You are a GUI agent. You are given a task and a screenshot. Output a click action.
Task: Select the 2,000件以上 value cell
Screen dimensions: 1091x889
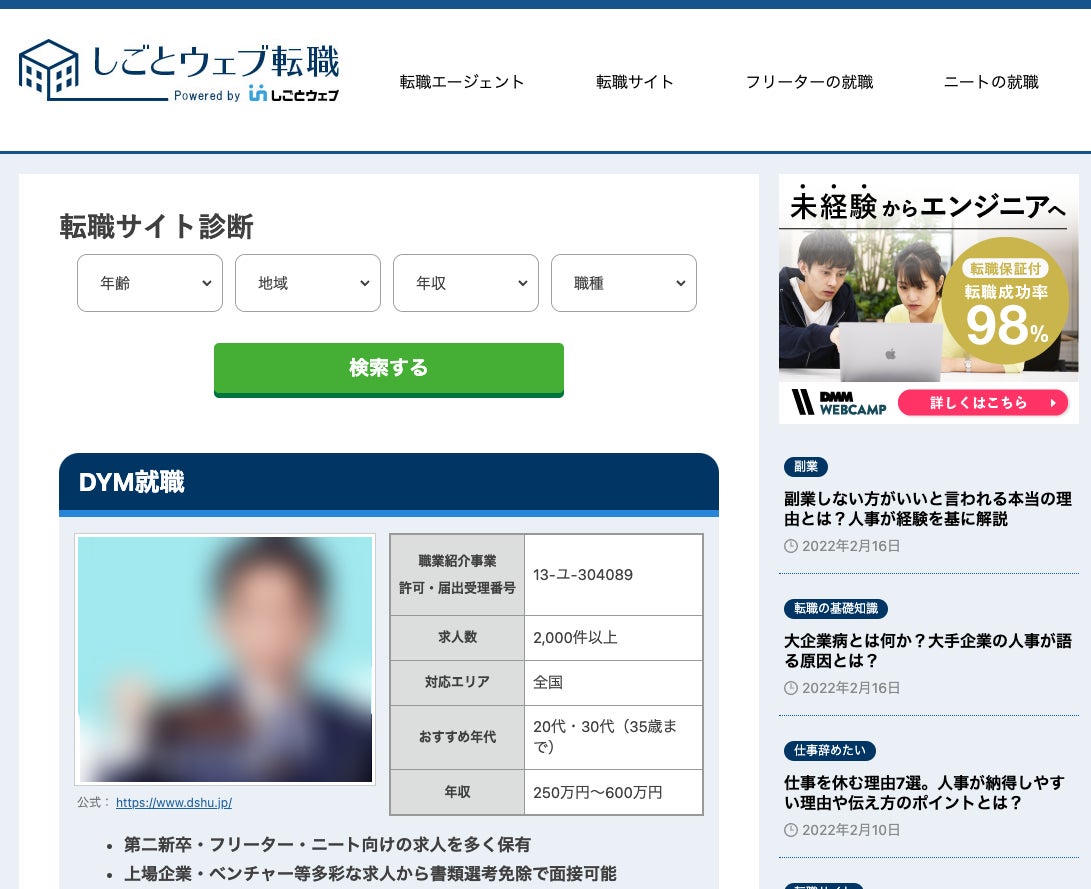[613, 638]
